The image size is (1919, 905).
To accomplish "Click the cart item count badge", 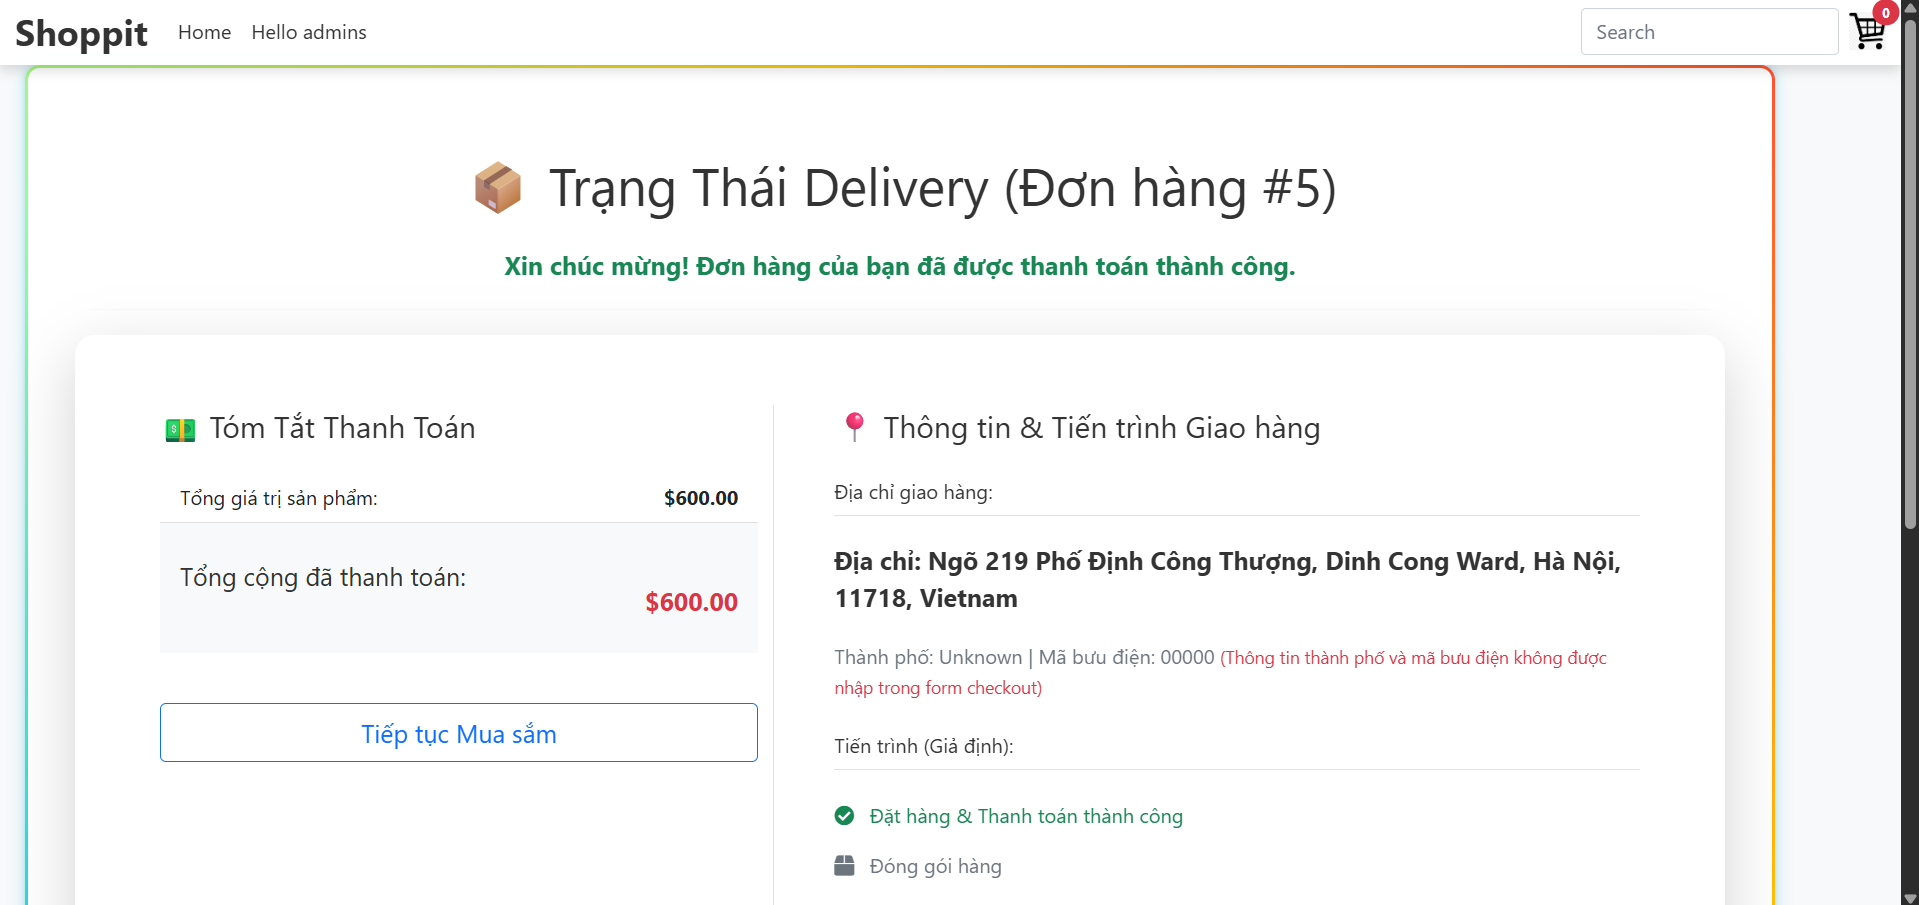I will tap(1885, 13).
